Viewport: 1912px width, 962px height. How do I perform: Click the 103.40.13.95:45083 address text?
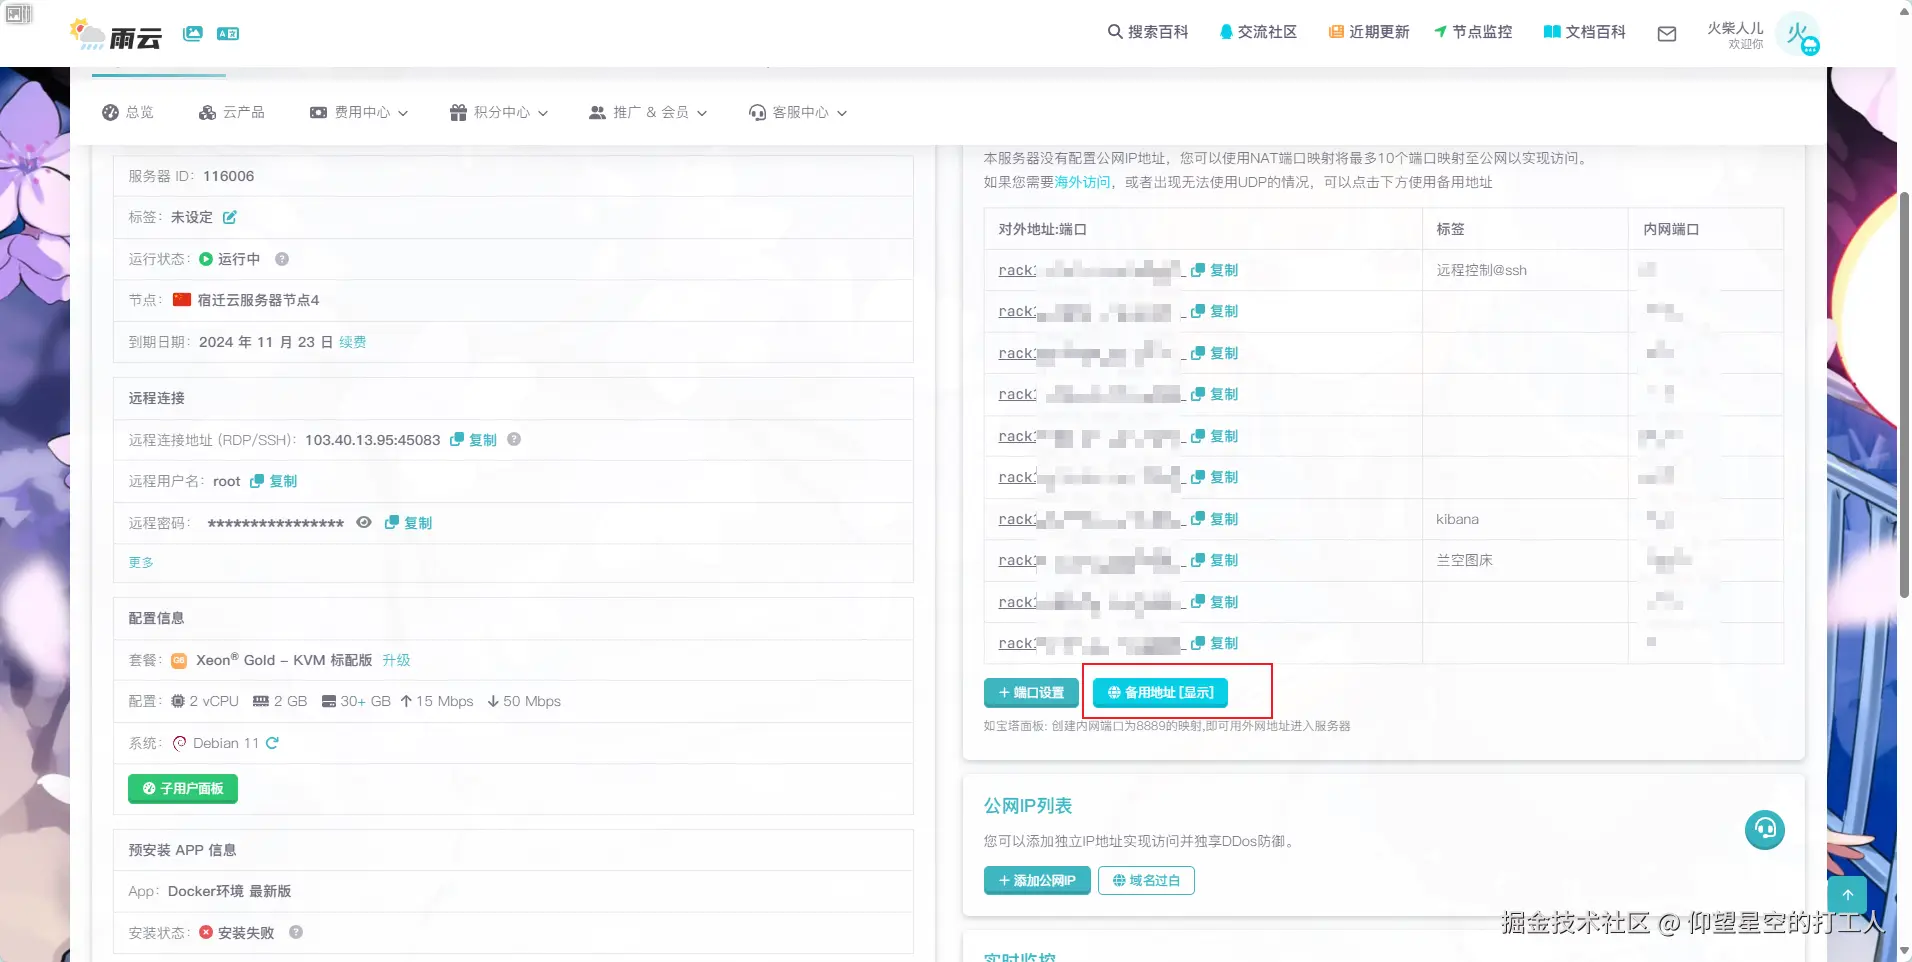(x=373, y=440)
